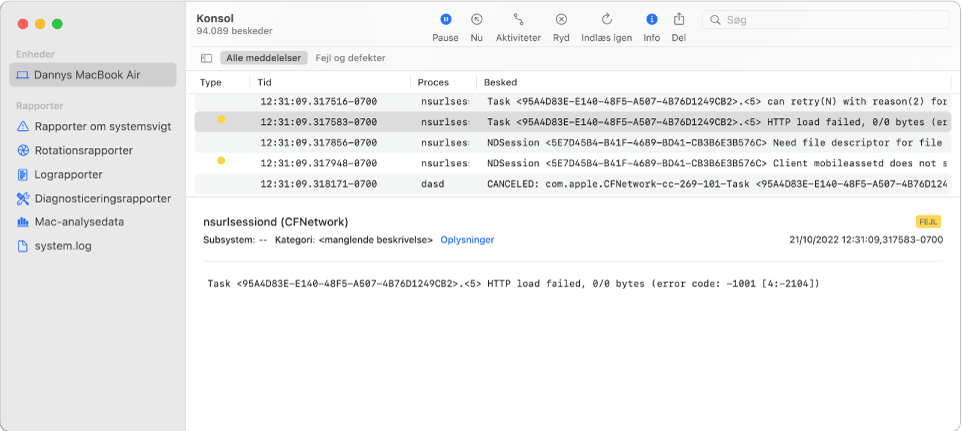Sort by Proces column header
Image resolution: width=963 pixels, height=431 pixels.
[x=433, y=82]
